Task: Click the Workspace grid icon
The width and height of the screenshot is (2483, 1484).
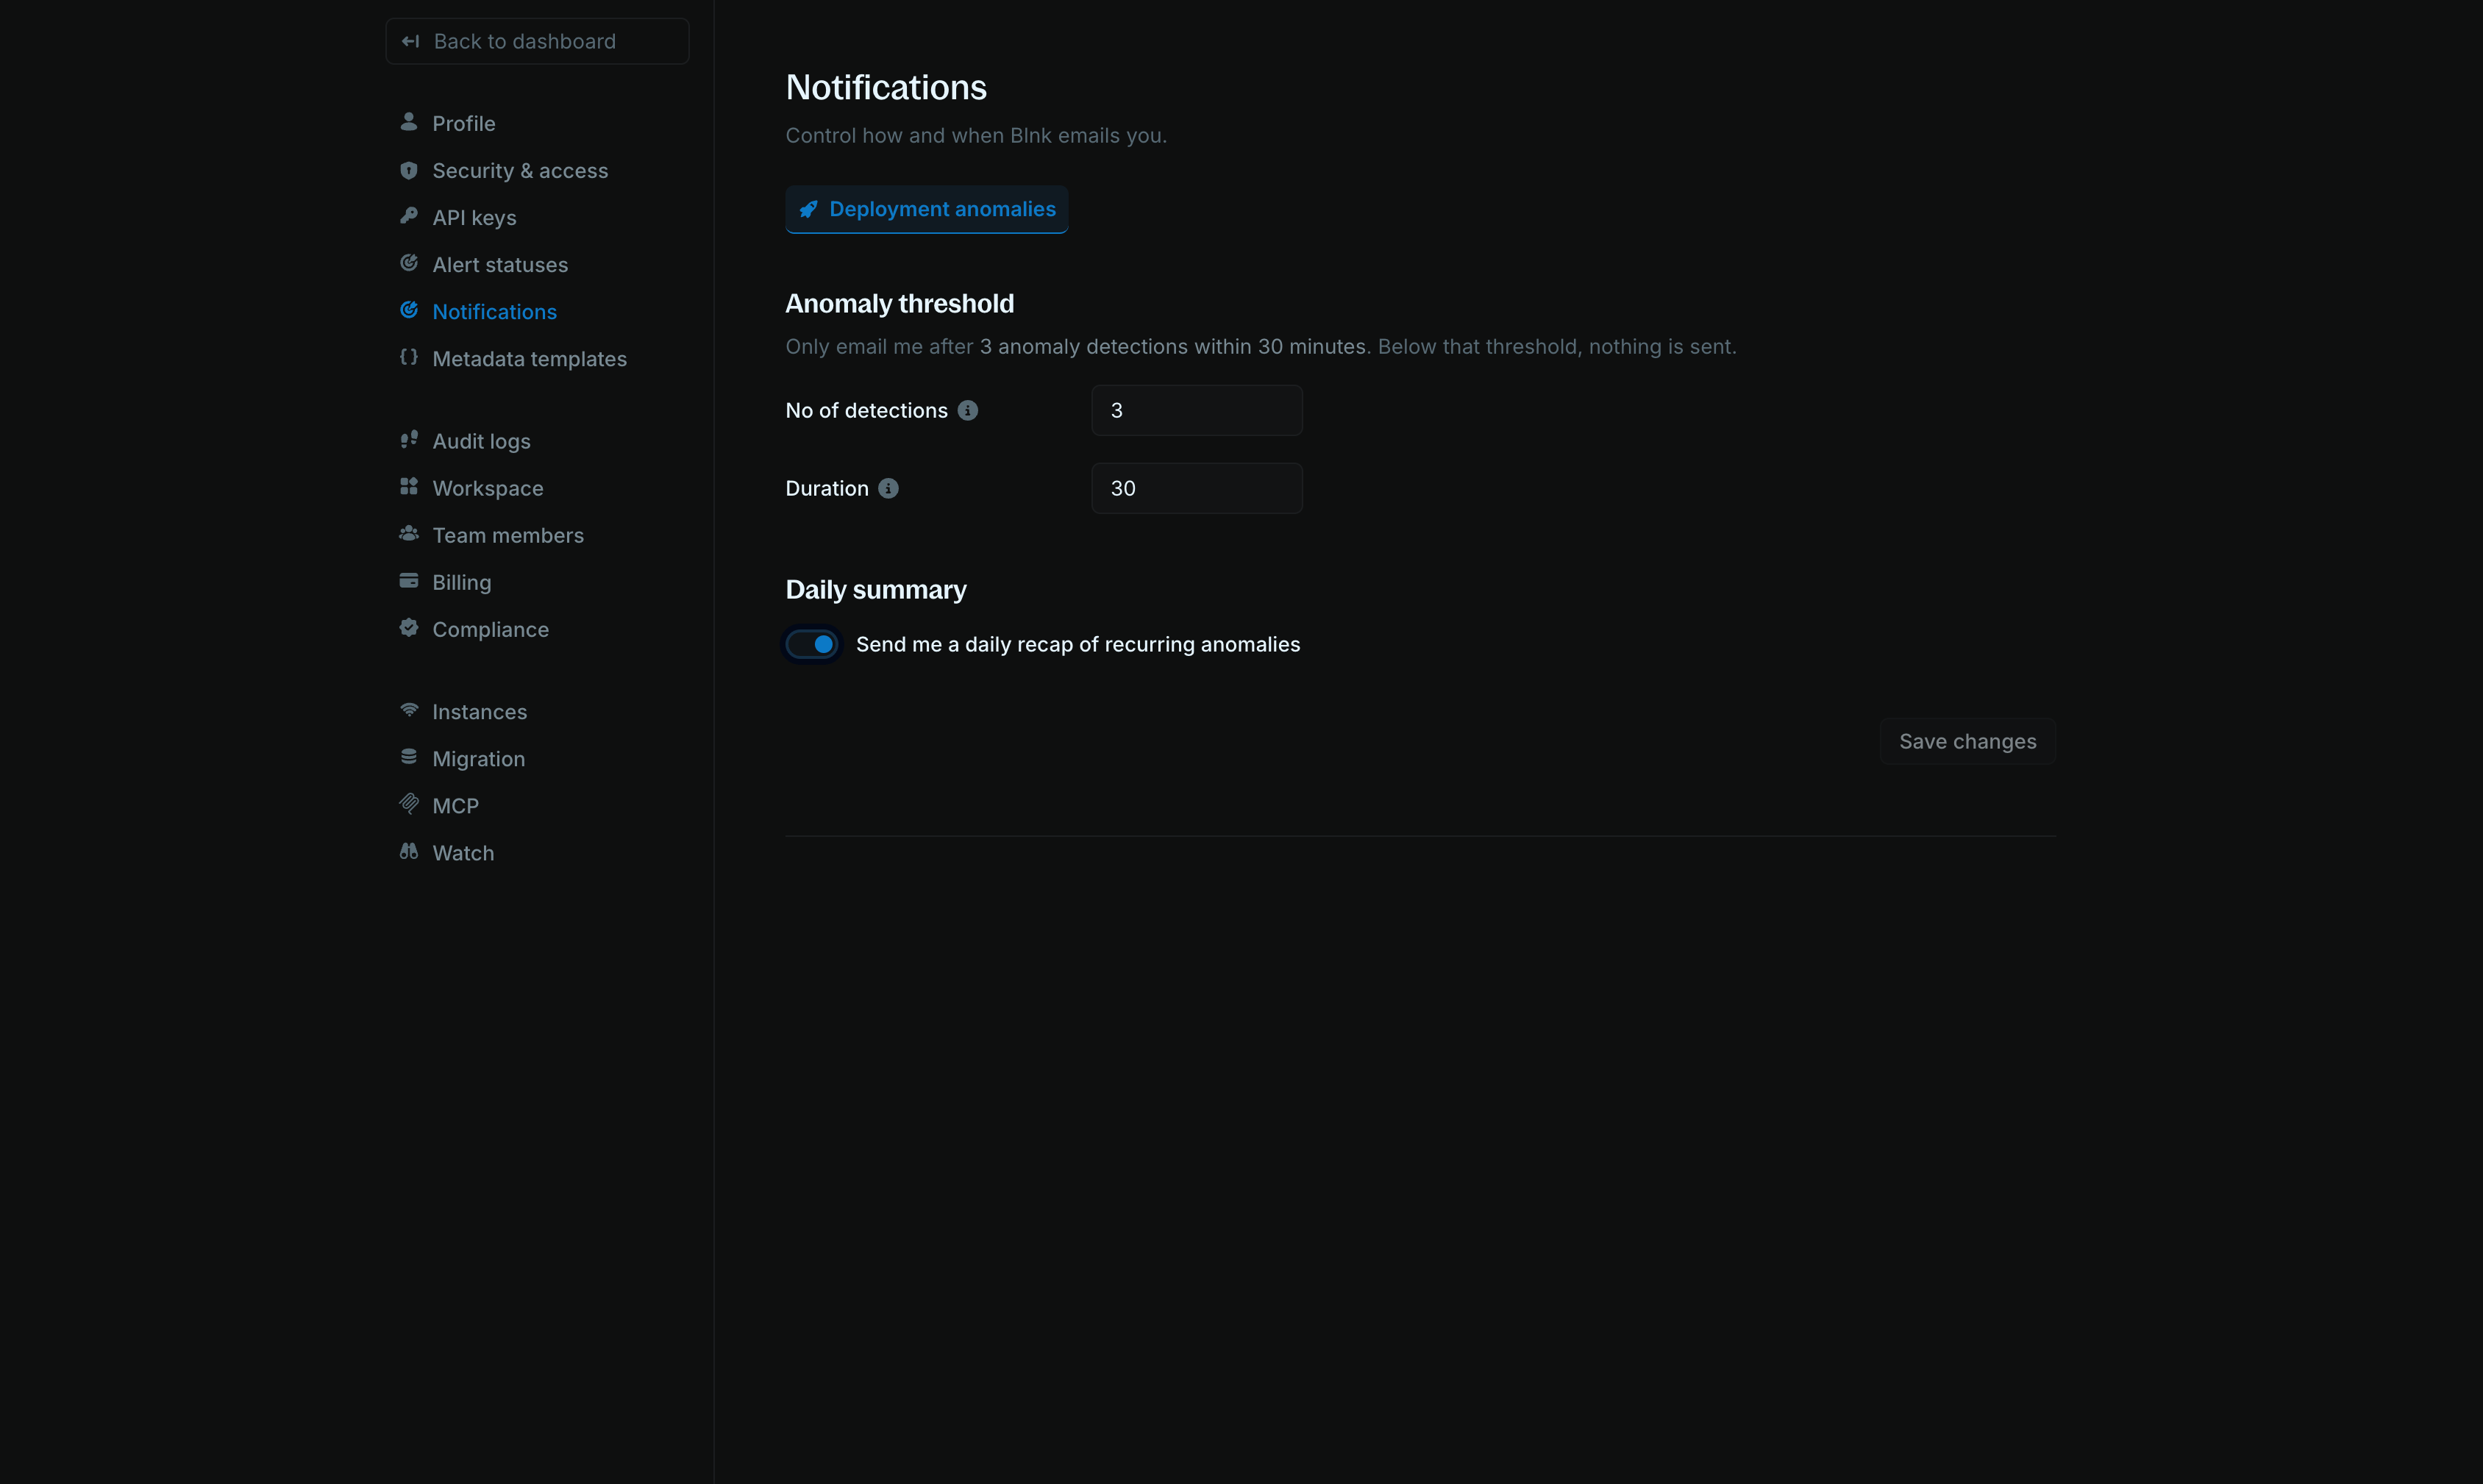Action: tap(408, 486)
